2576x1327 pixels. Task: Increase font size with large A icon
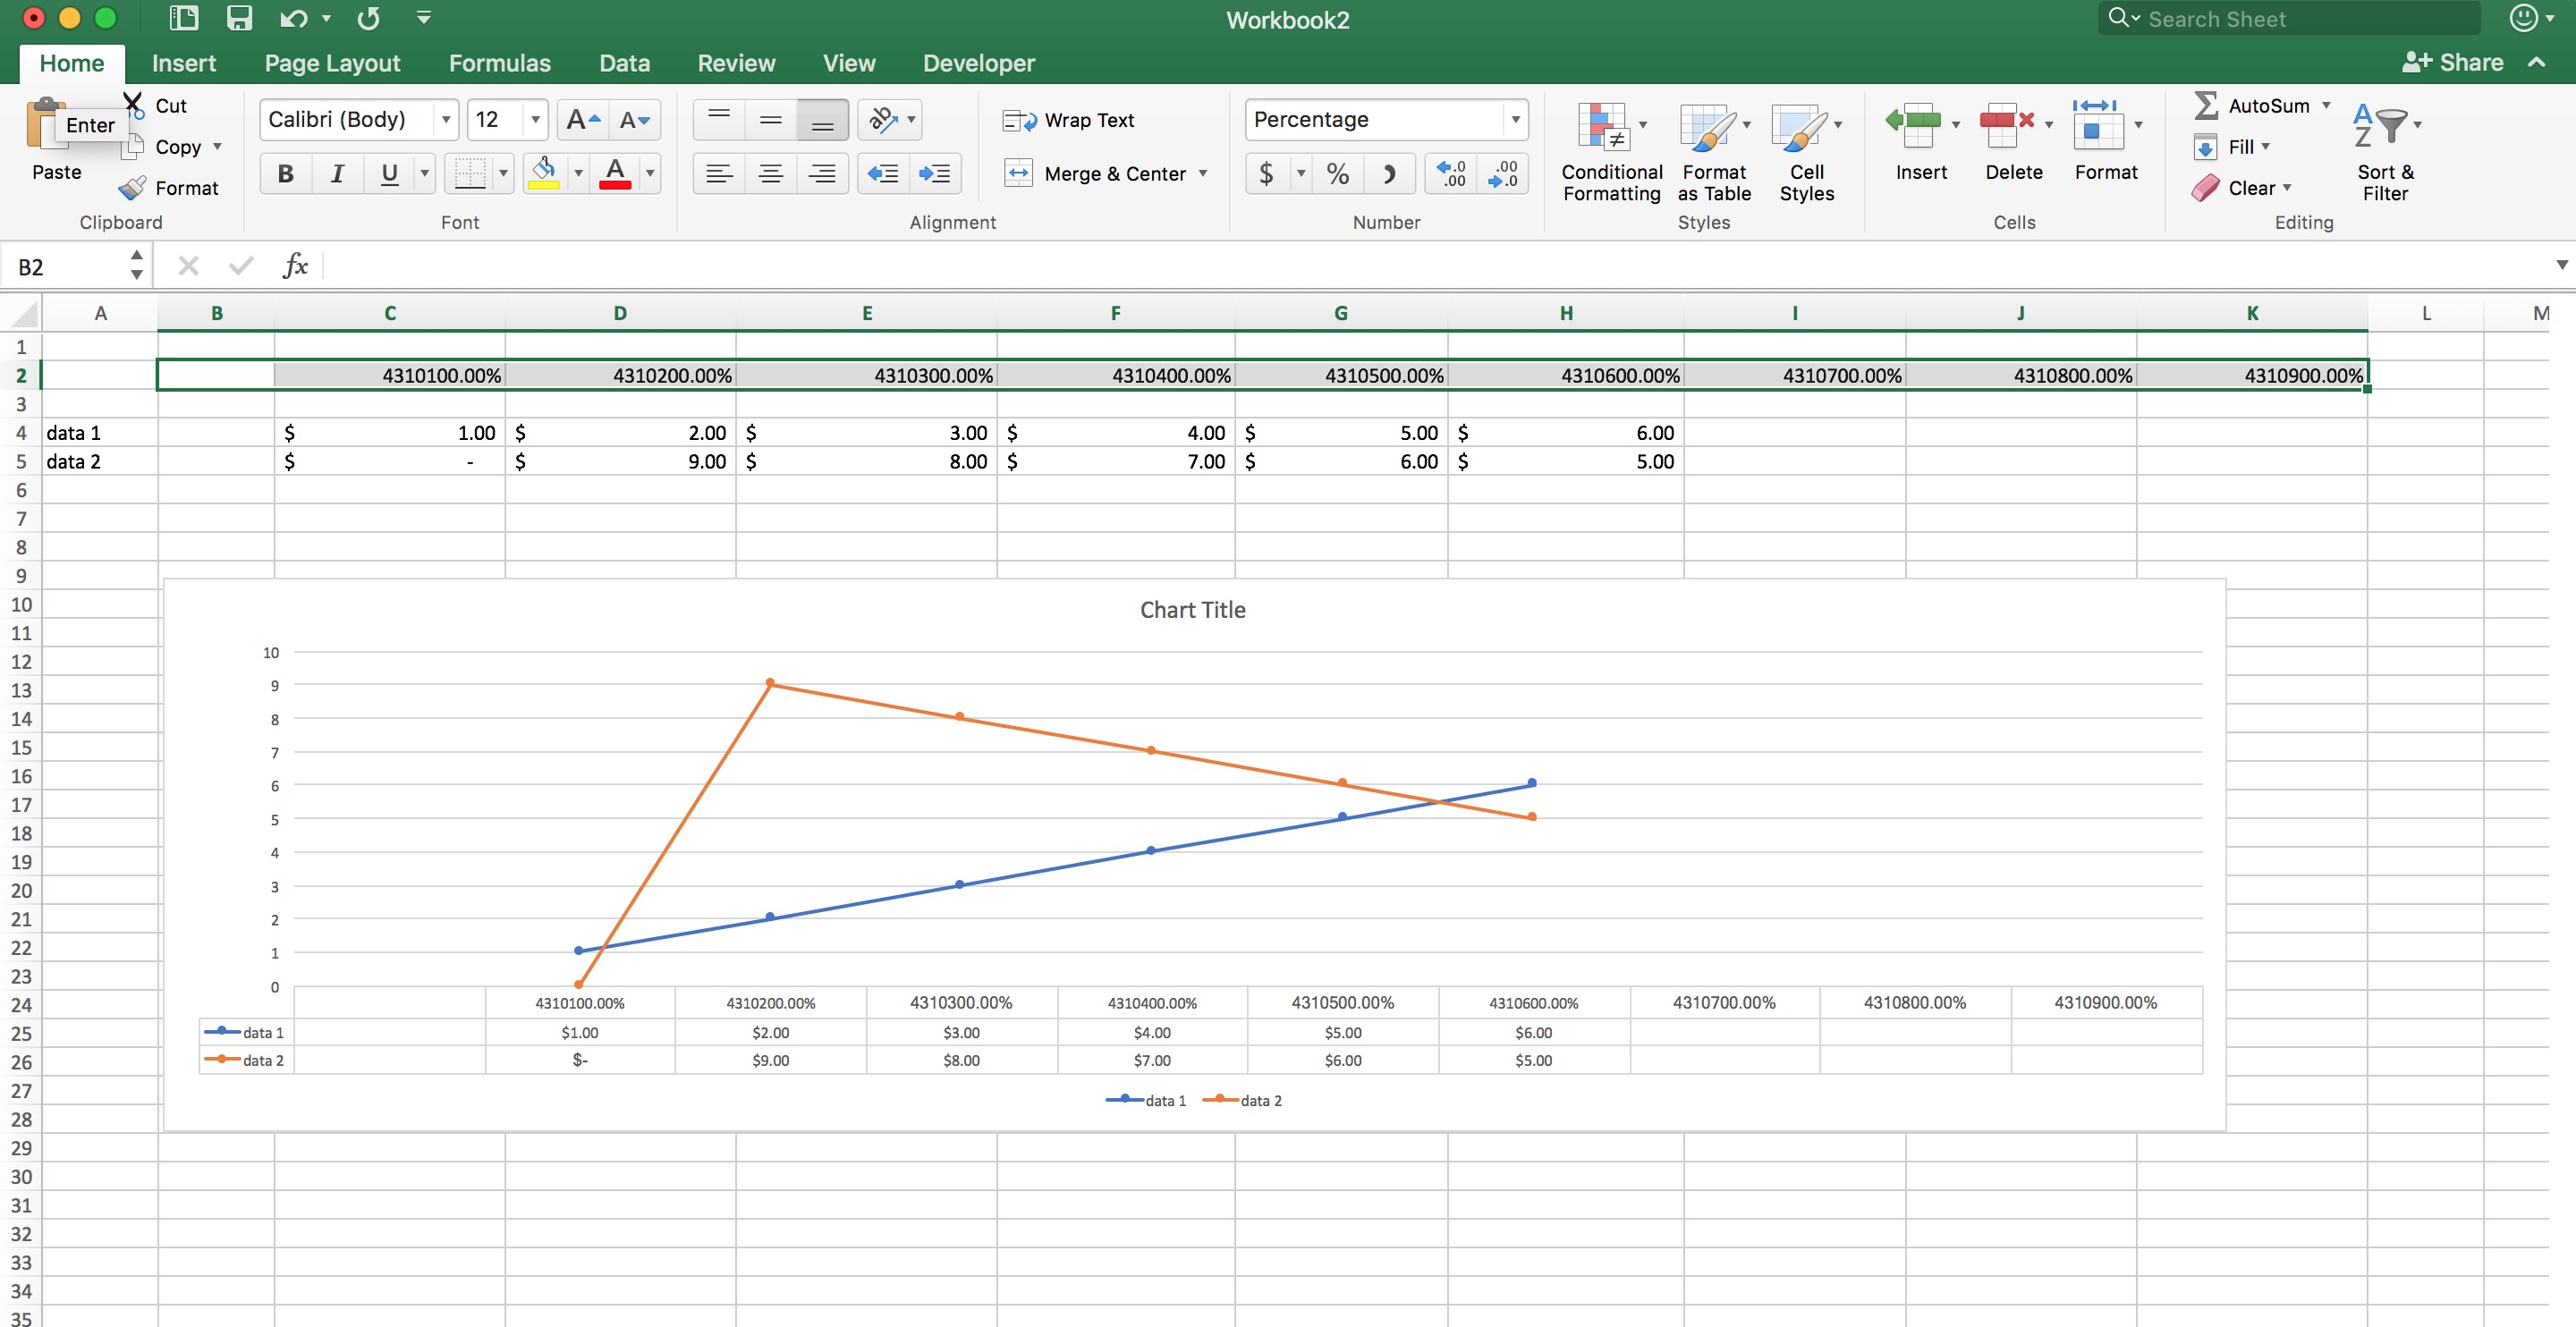click(582, 120)
